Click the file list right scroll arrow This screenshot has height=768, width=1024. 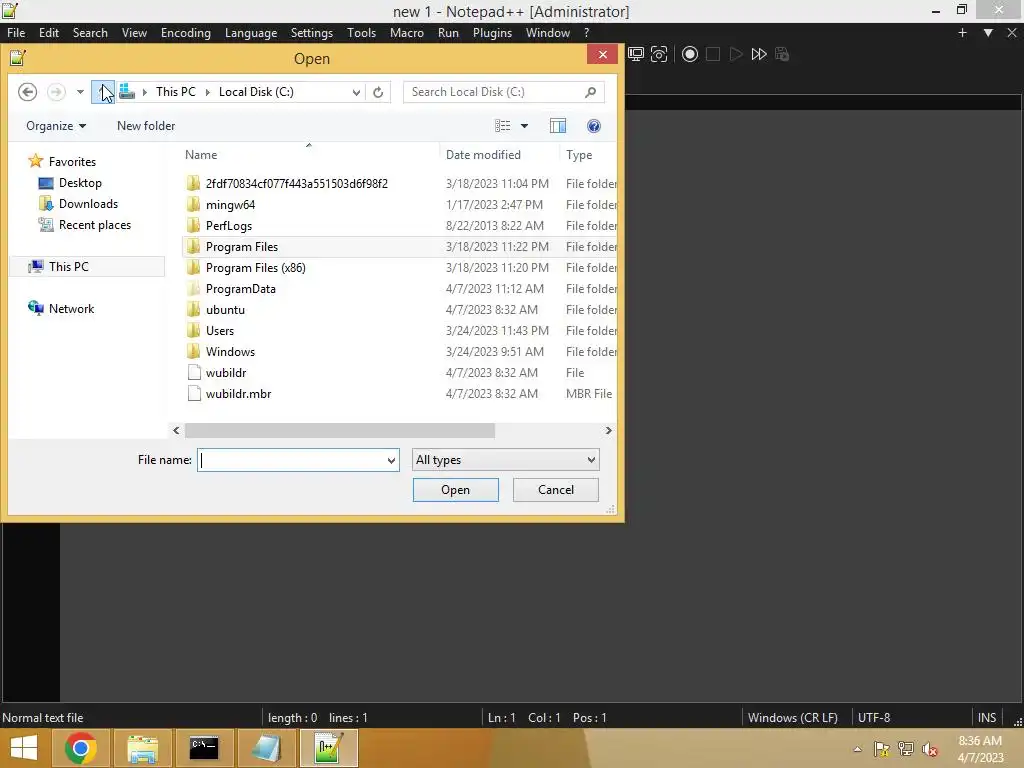click(x=608, y=430)
